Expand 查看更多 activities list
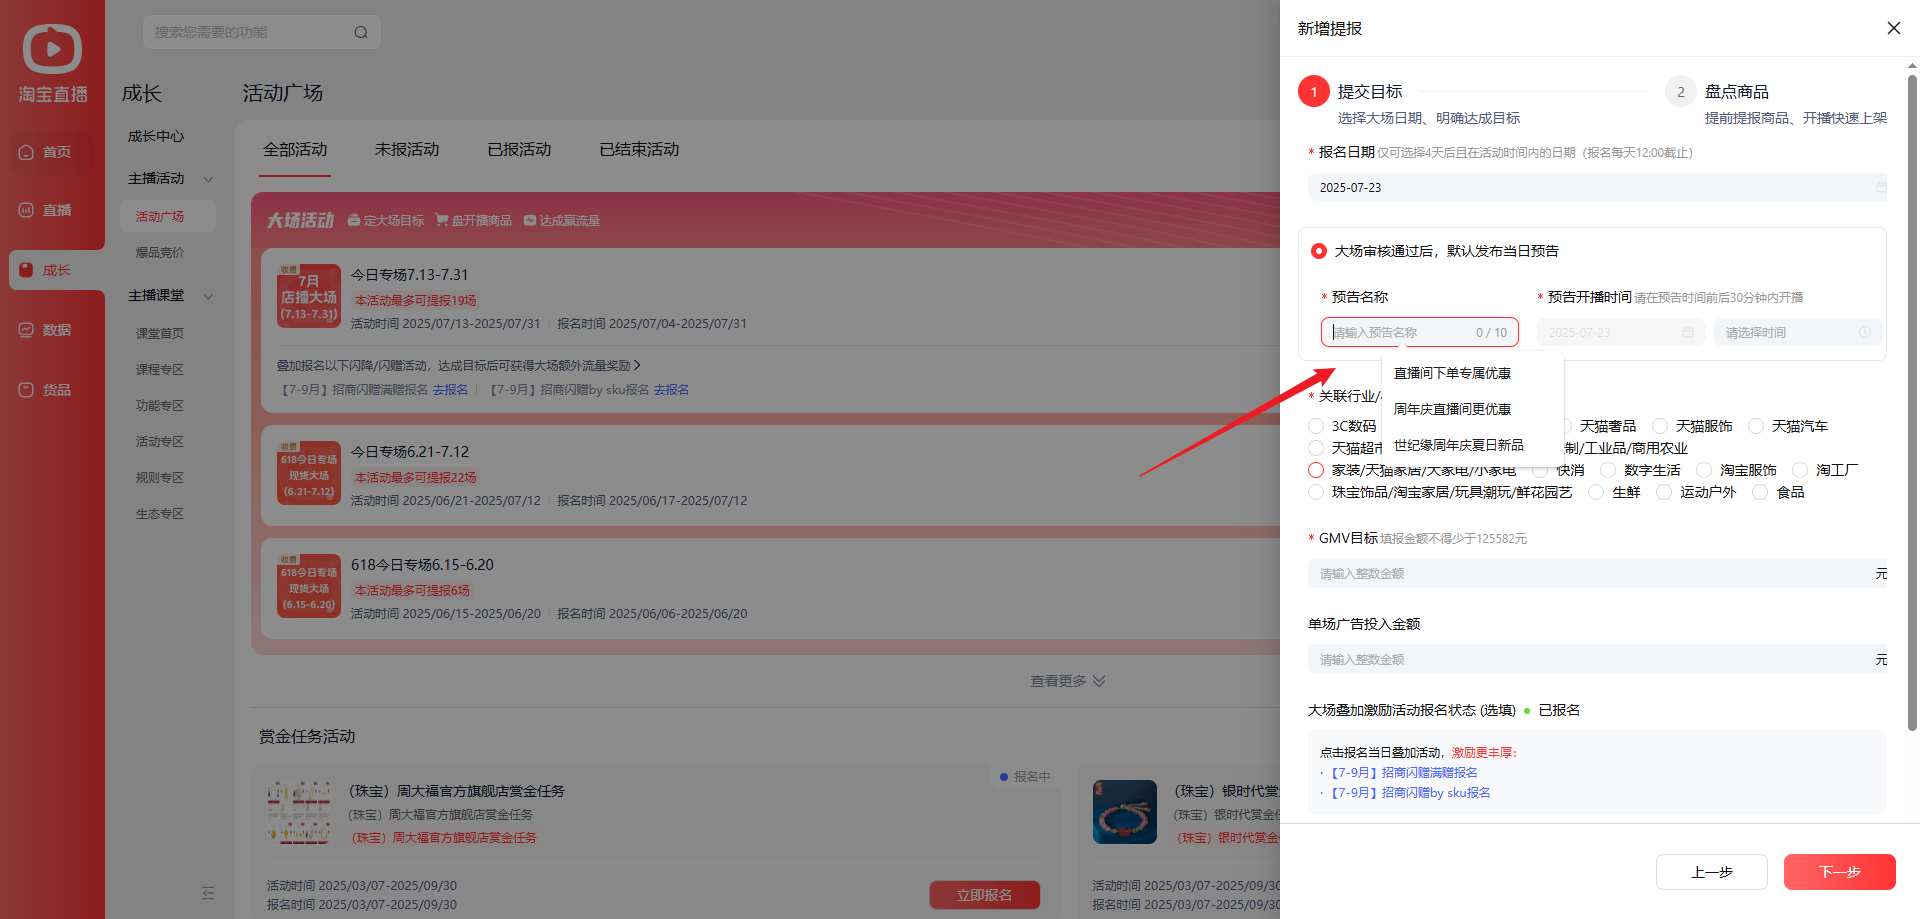Viewport: 1920px width, 919px height. click(1067, 681)
